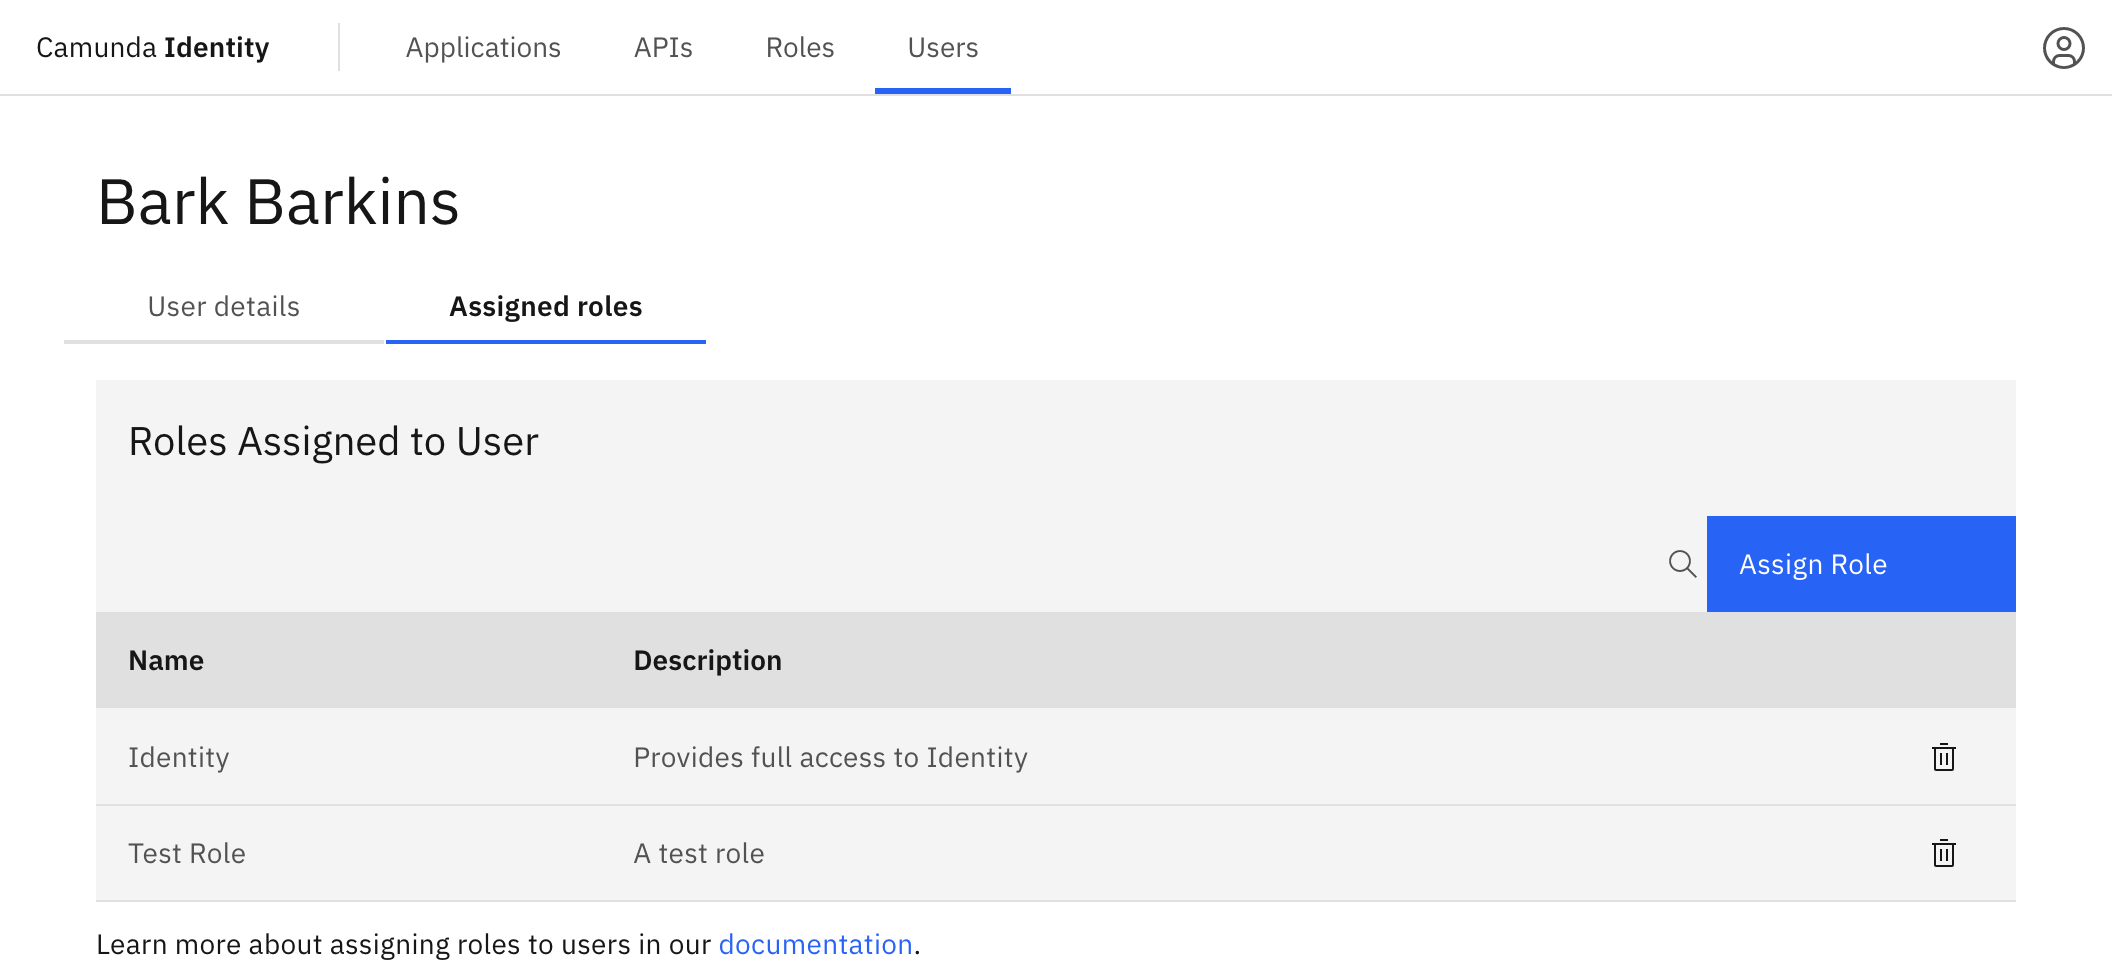Open the user account profile icon
Image resolution: width=2112 pixels, height=972 pixels.
click(x=2063, y=47)
